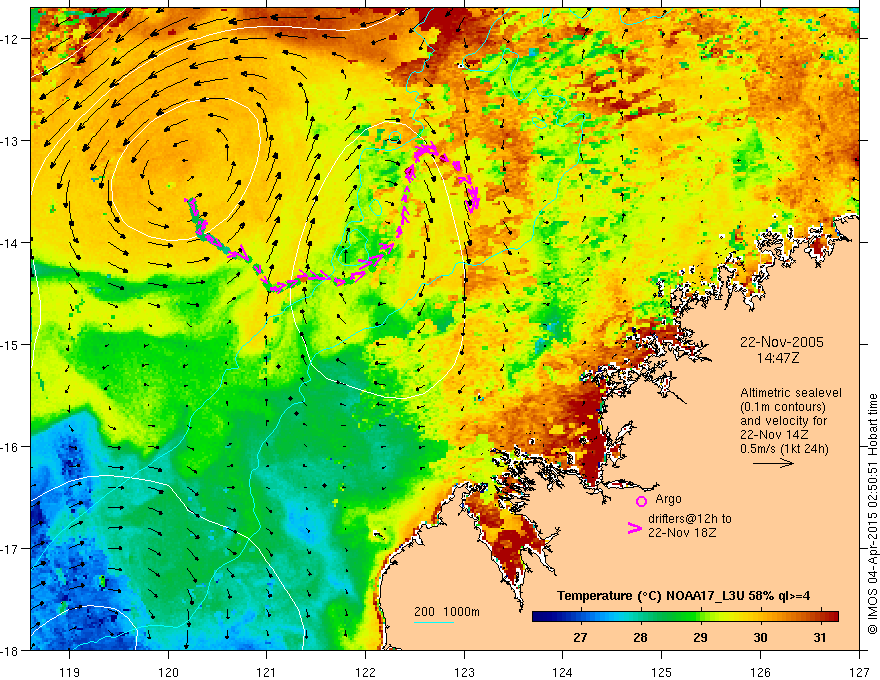Click the magenta drifter arrowhead legend symbol
Viewport: 880px width, 680px height.
(635, 528)
